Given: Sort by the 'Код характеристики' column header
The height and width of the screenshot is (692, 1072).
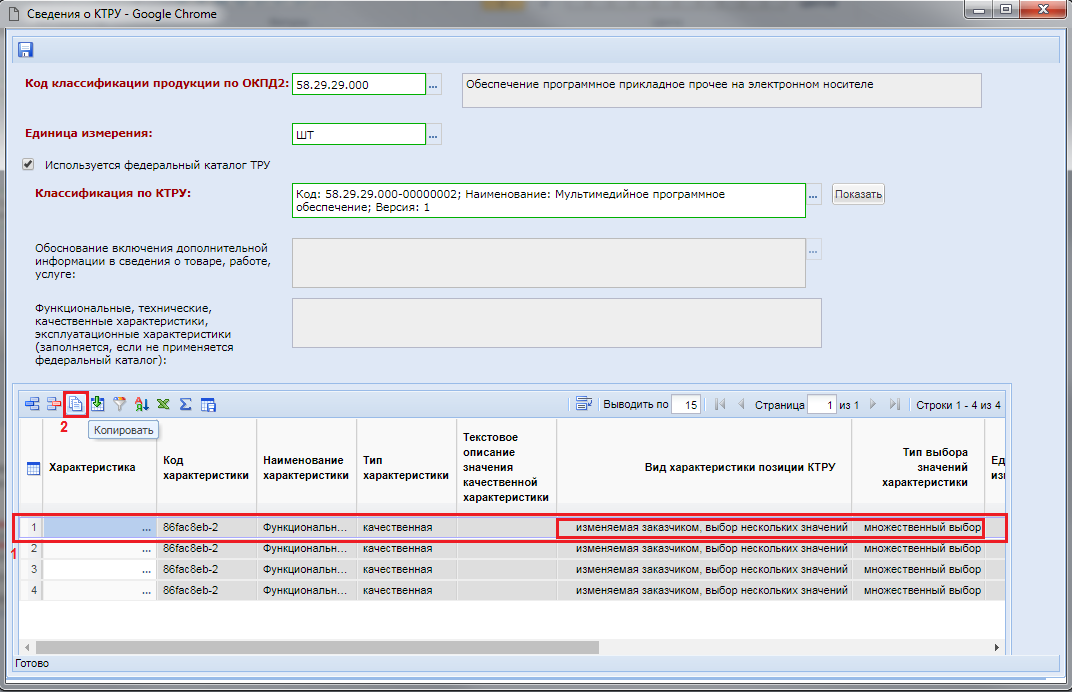Looking at the screenshot, I should (205, 467).
